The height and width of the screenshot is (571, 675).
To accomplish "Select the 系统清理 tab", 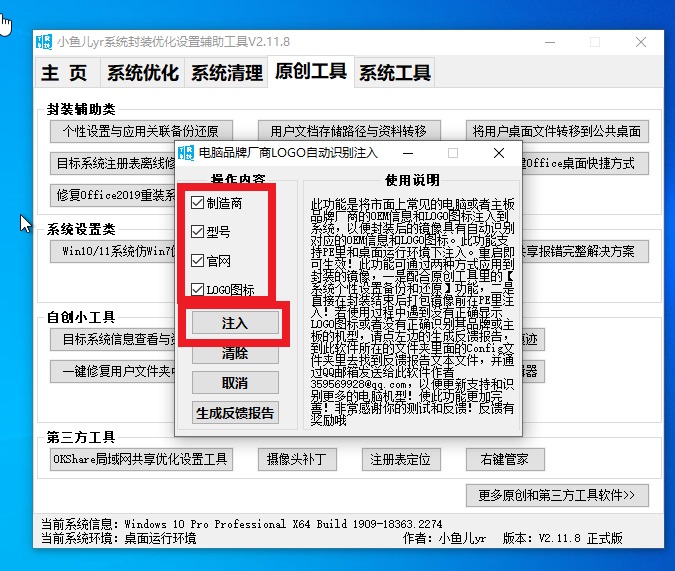I will (x=227, y=73).
